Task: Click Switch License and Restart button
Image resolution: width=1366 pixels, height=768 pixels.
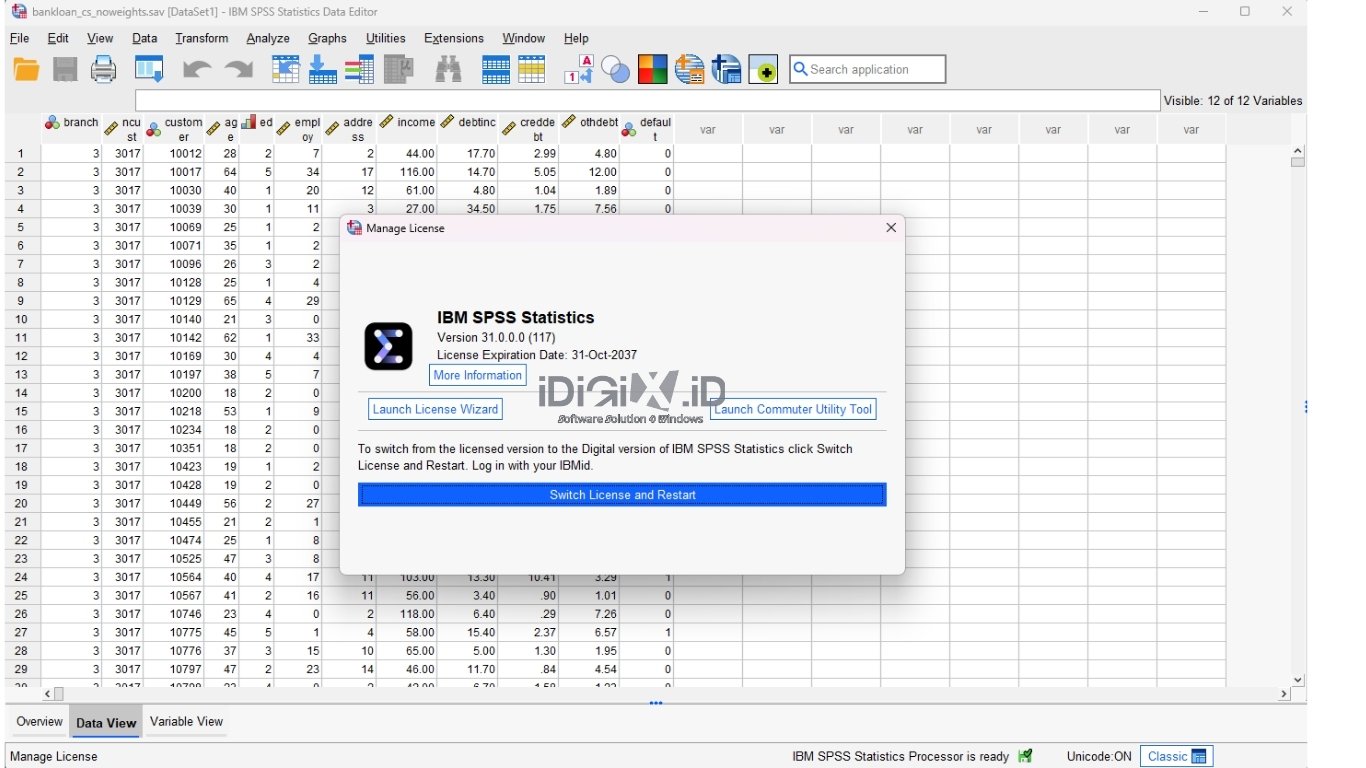Action: pos(622,495)
